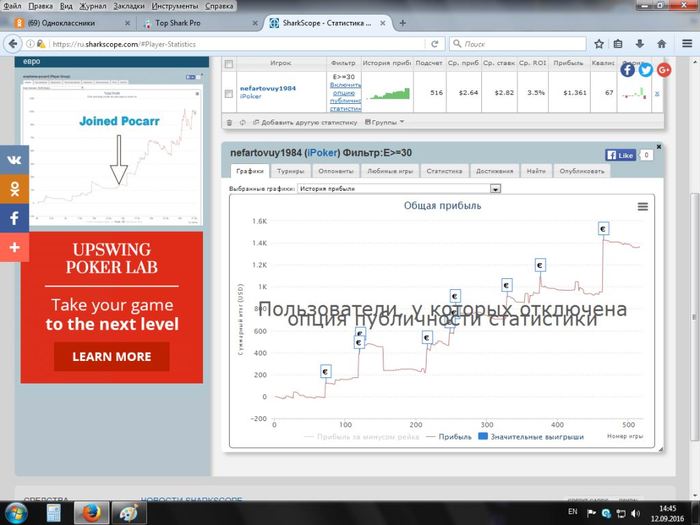The image size is (700, 525).
Task: Open the bookmarks list icon in toolbar
Action: (x=618, y=44)
